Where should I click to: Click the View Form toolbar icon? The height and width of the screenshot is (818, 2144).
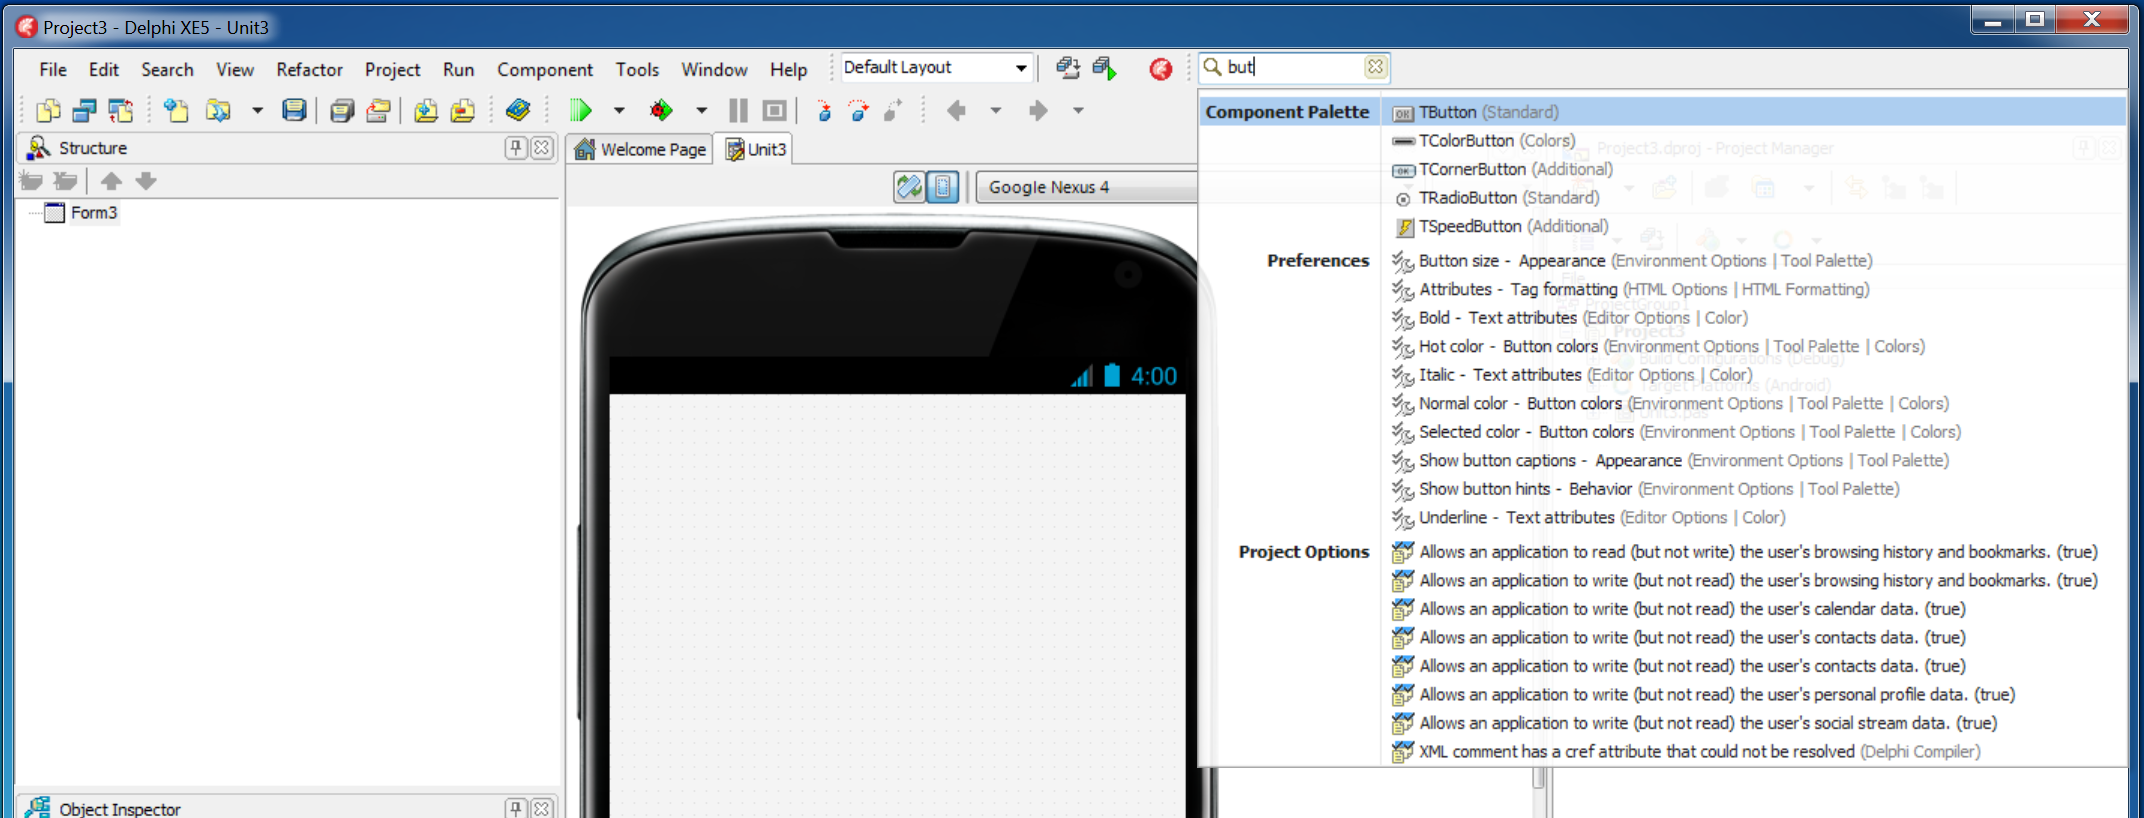pos(84,111)
